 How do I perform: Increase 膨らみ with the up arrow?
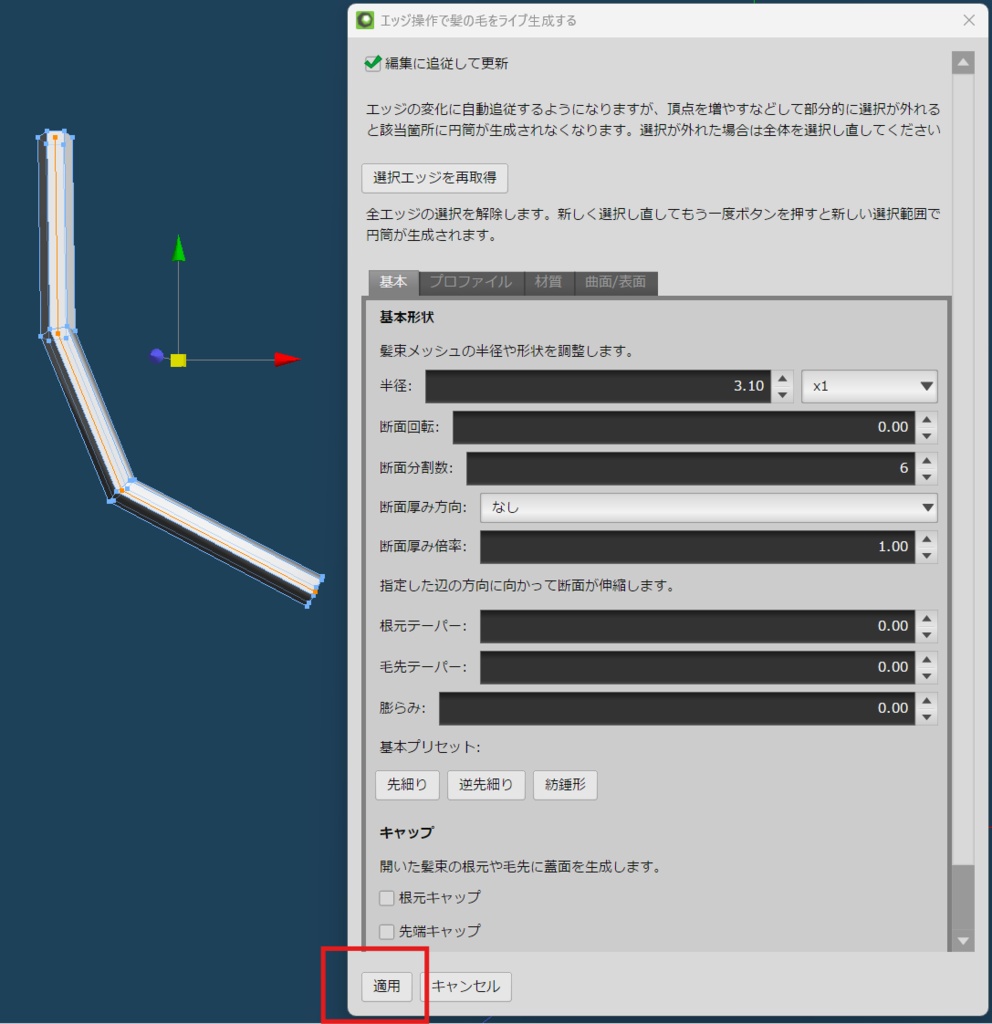[927, 701]
